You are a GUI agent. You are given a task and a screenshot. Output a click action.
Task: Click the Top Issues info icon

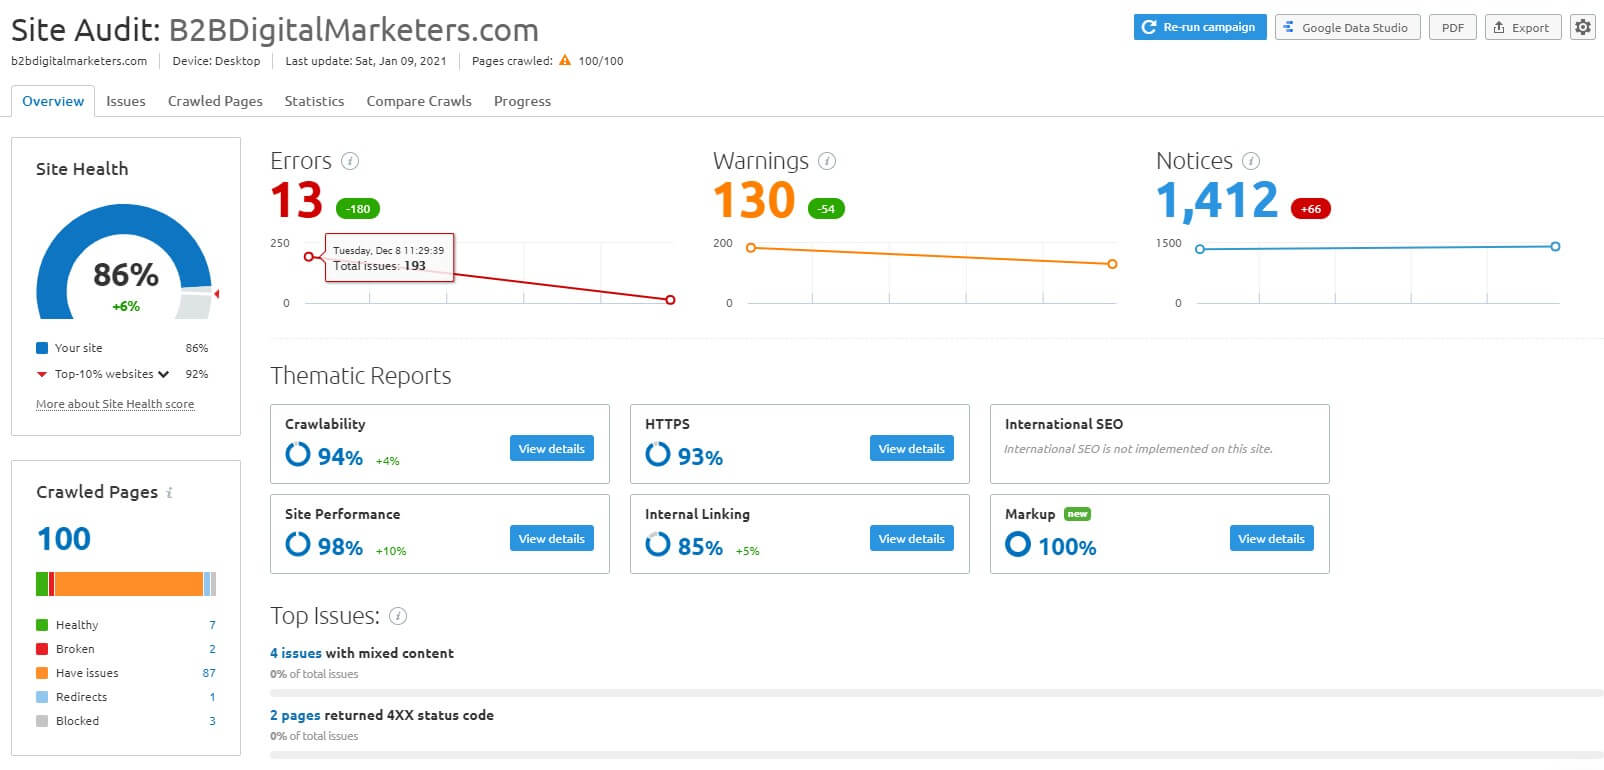[x=398, y=616]
